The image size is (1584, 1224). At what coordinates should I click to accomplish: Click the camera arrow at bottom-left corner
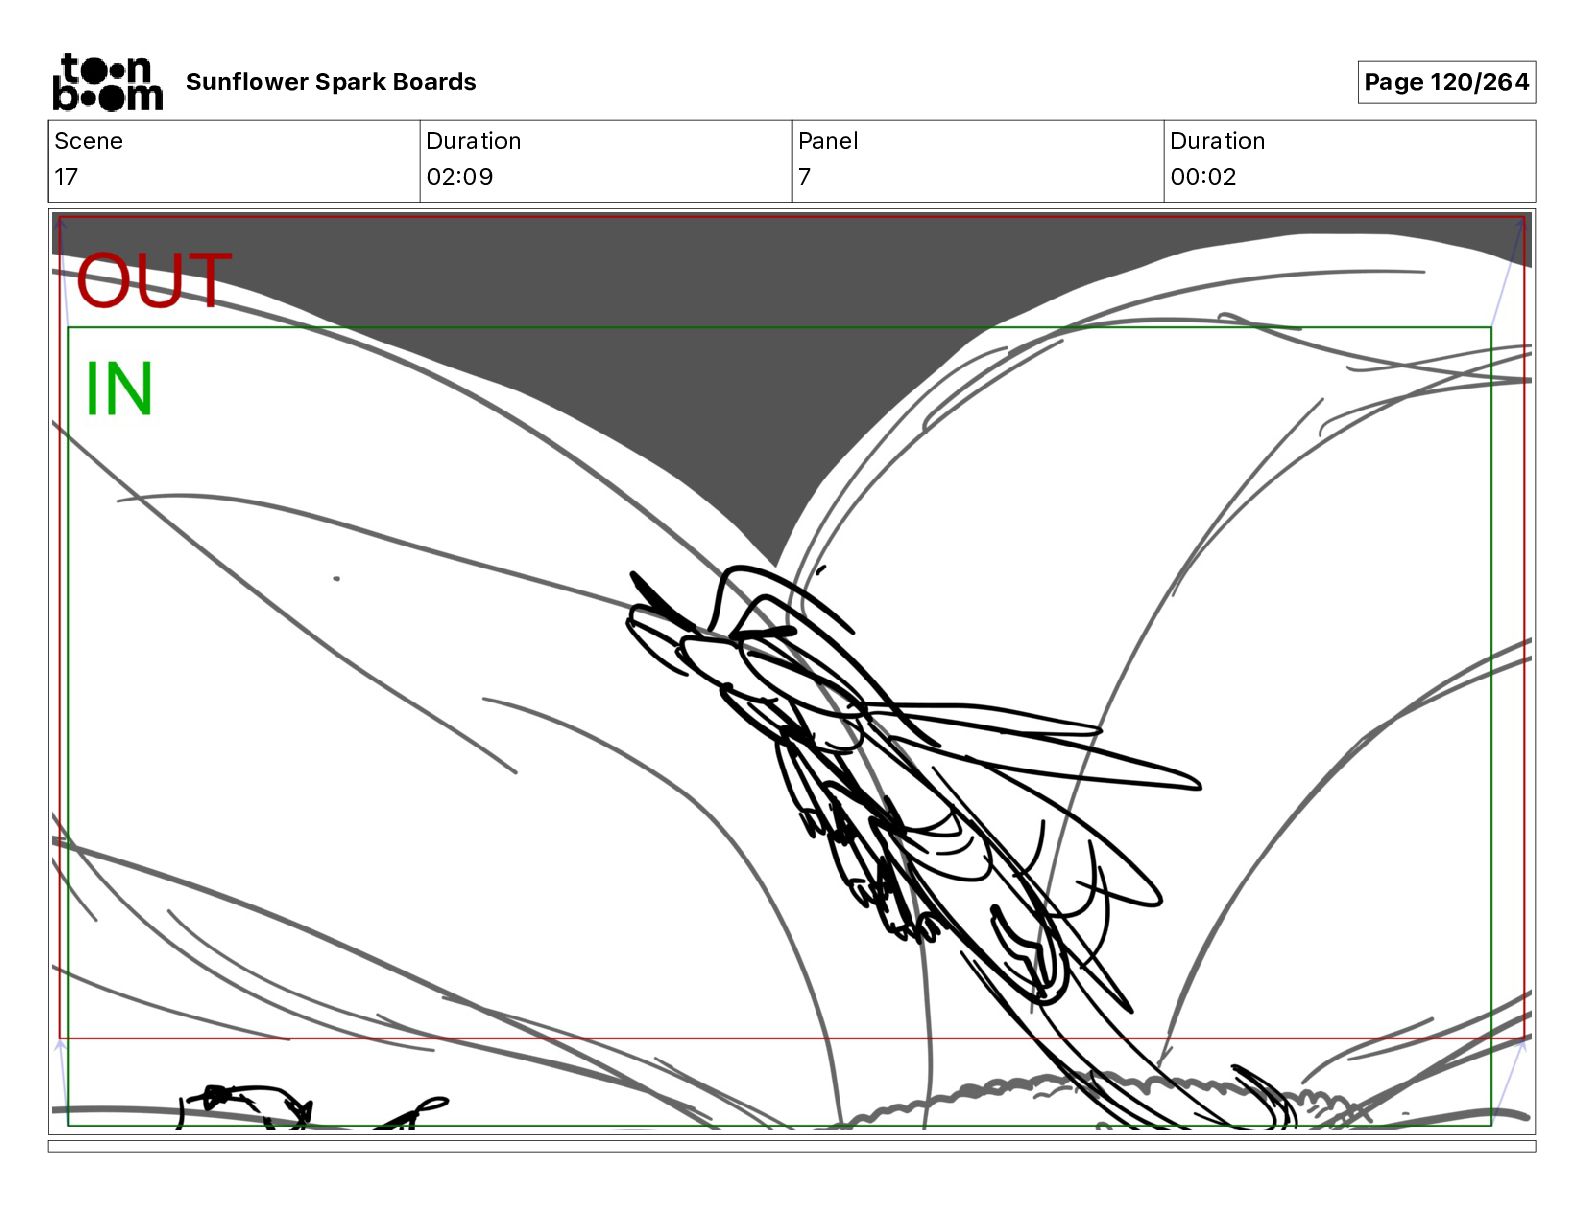click(x=60, y=1046)
